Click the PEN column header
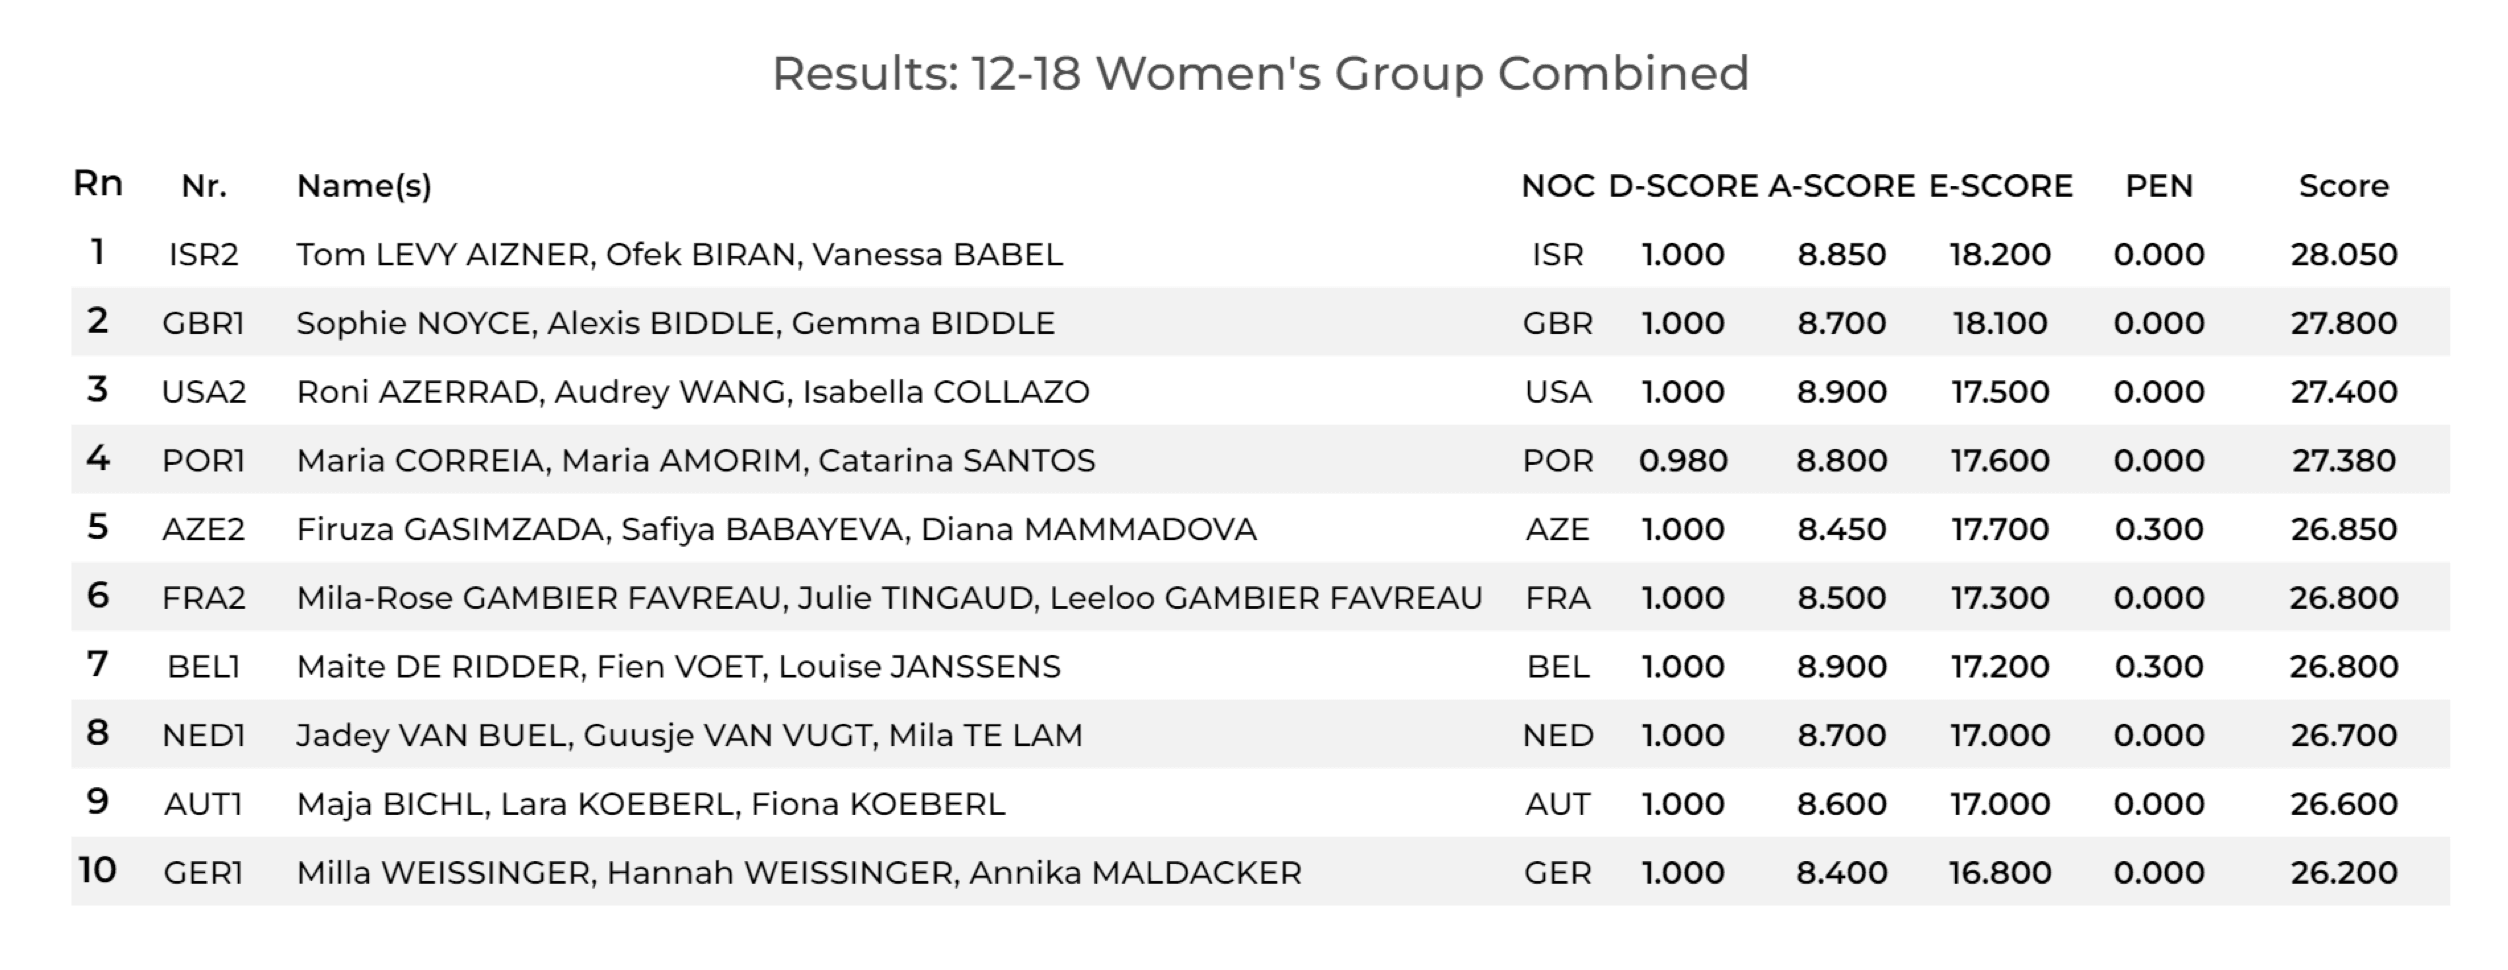This screenshot has width=2508, height=970. pyautogui.click(x=2159, y=186)
